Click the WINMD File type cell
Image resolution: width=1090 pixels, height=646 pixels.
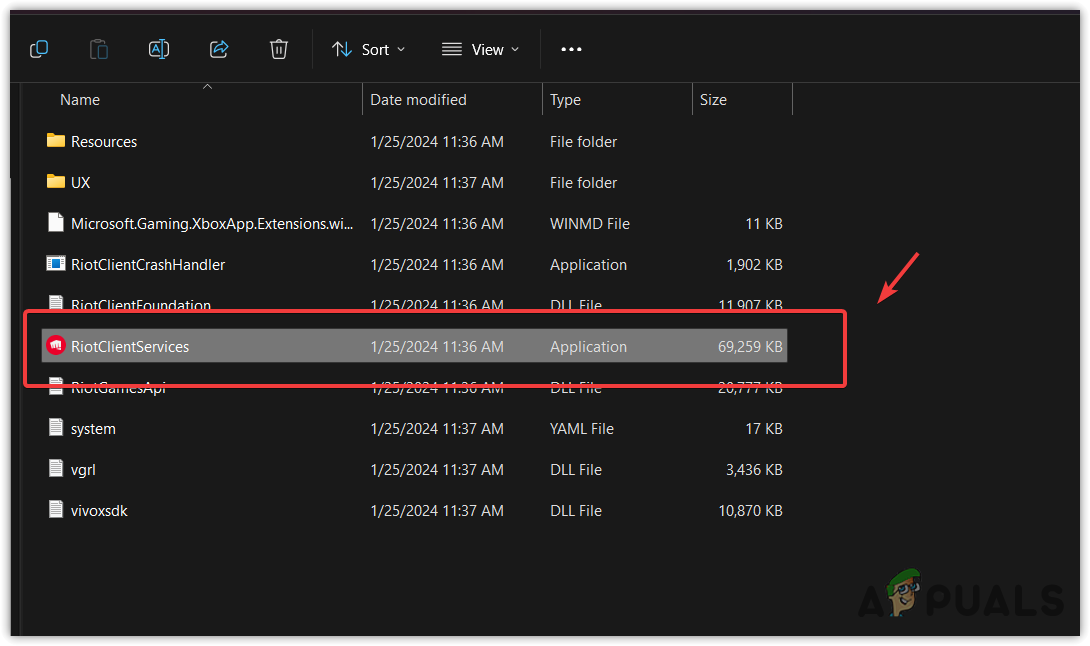coord(589,224)
